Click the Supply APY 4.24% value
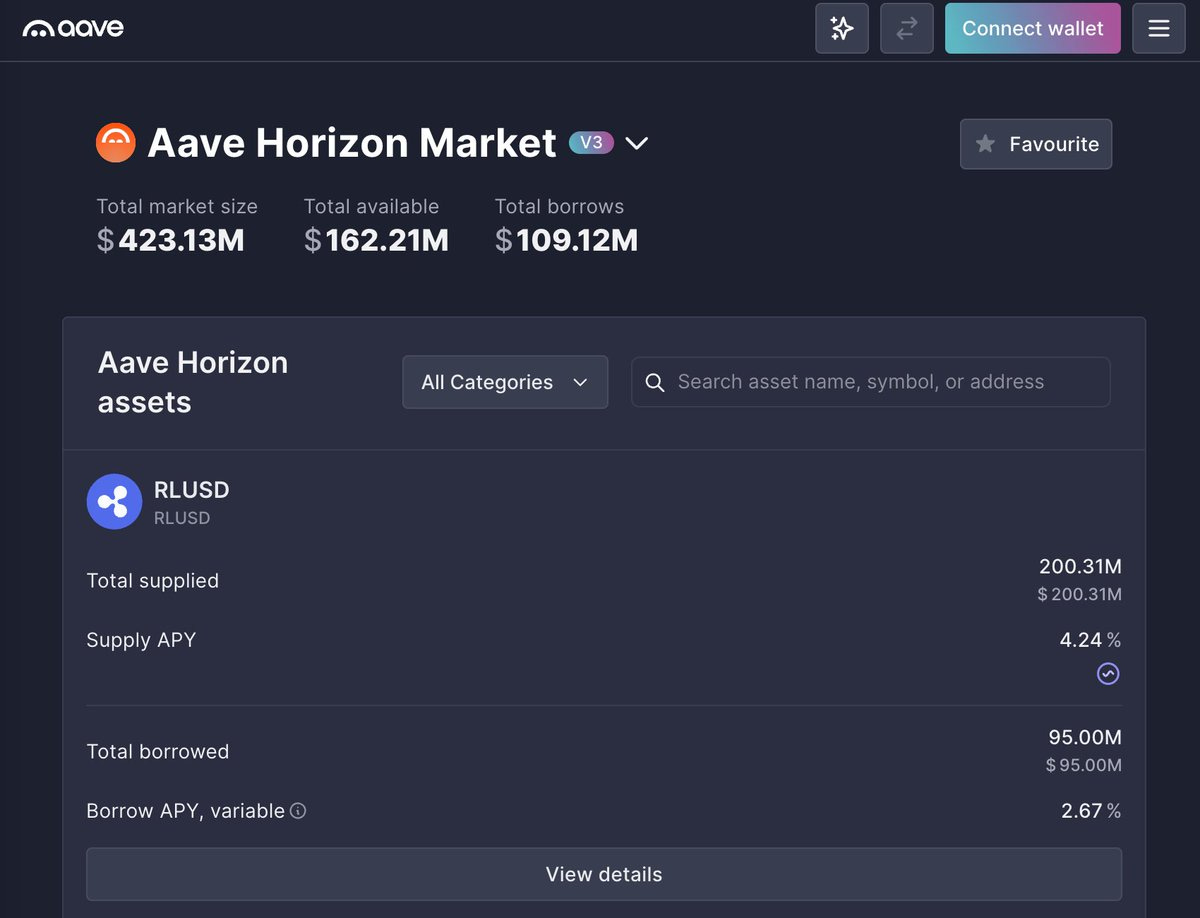 click(x=1090, y=640)
